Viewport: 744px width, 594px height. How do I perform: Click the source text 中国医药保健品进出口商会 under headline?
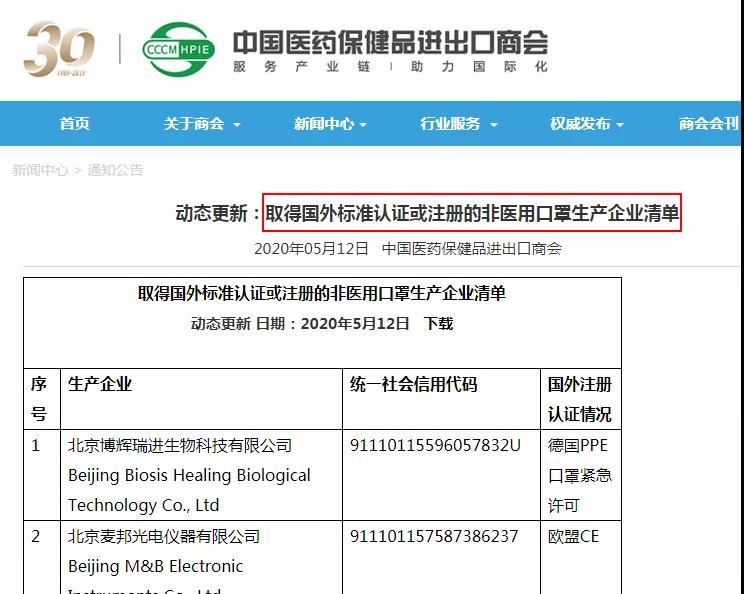(472, 249)
